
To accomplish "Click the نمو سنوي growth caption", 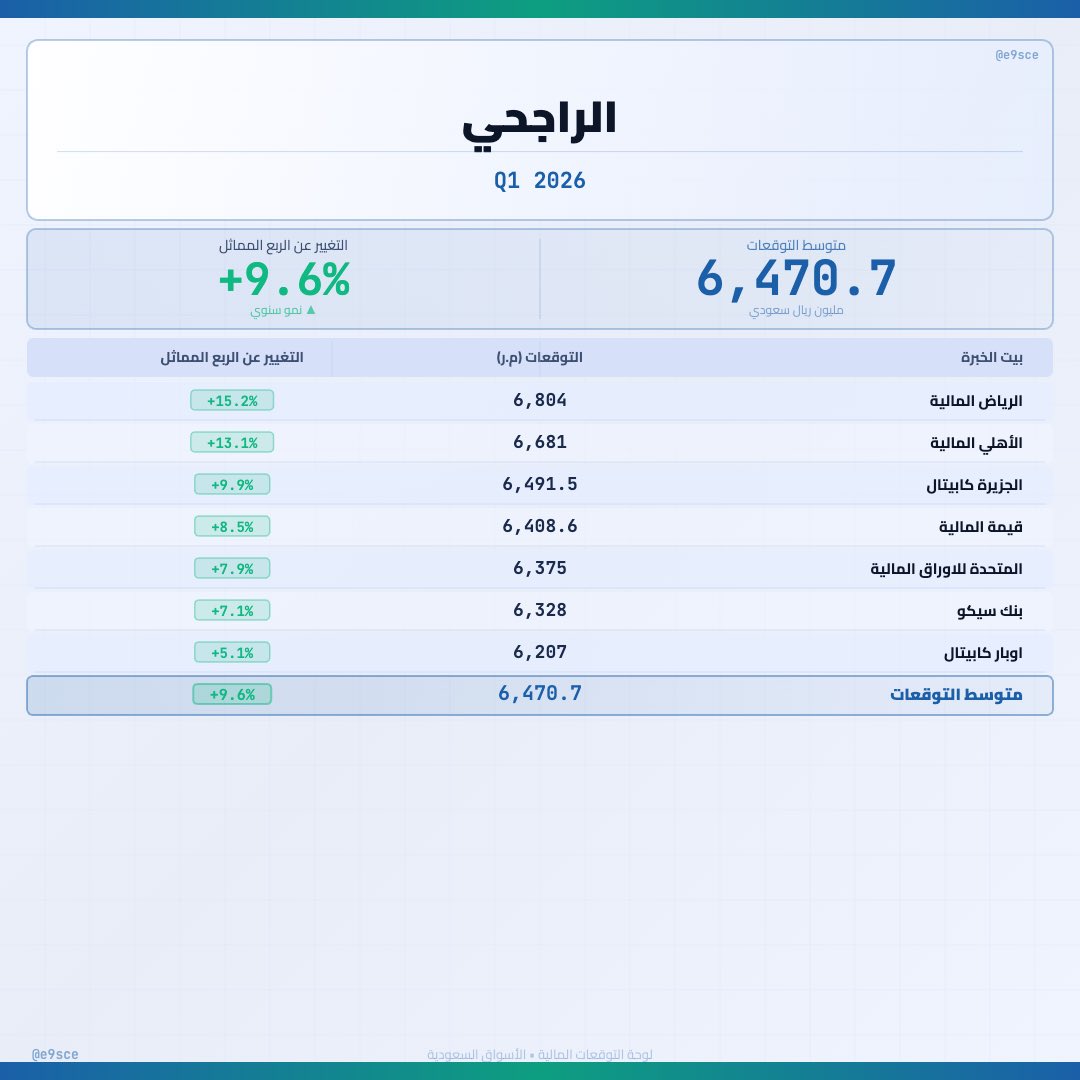I will 276,311.
